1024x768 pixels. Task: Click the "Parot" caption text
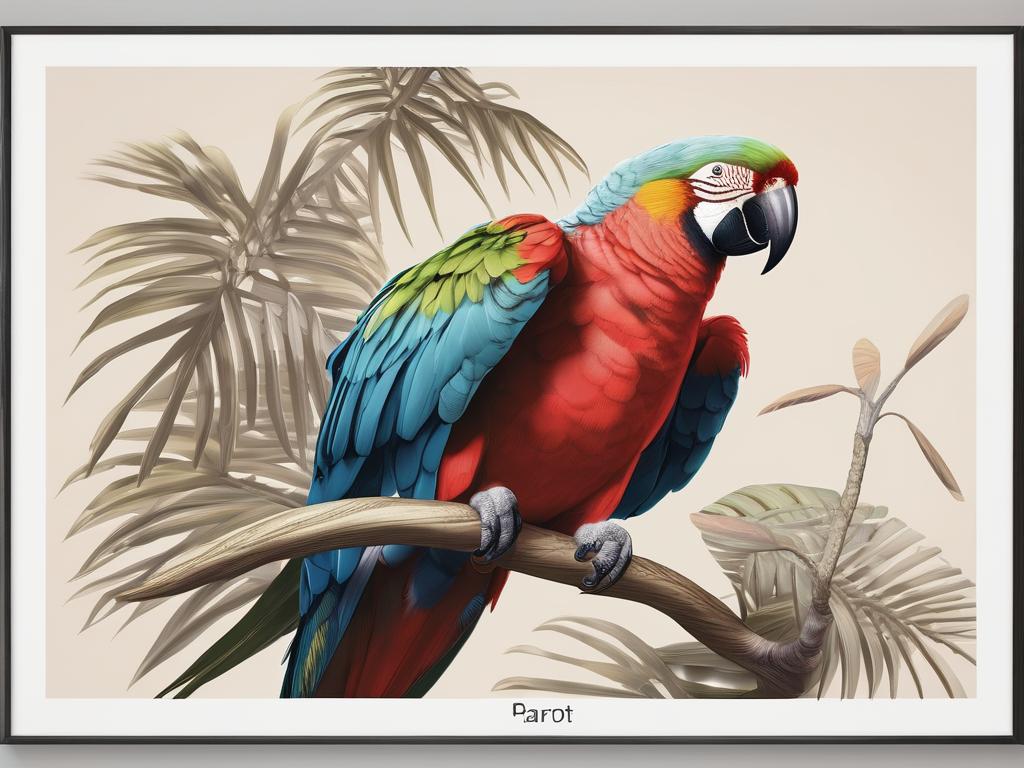pos(543,713)
